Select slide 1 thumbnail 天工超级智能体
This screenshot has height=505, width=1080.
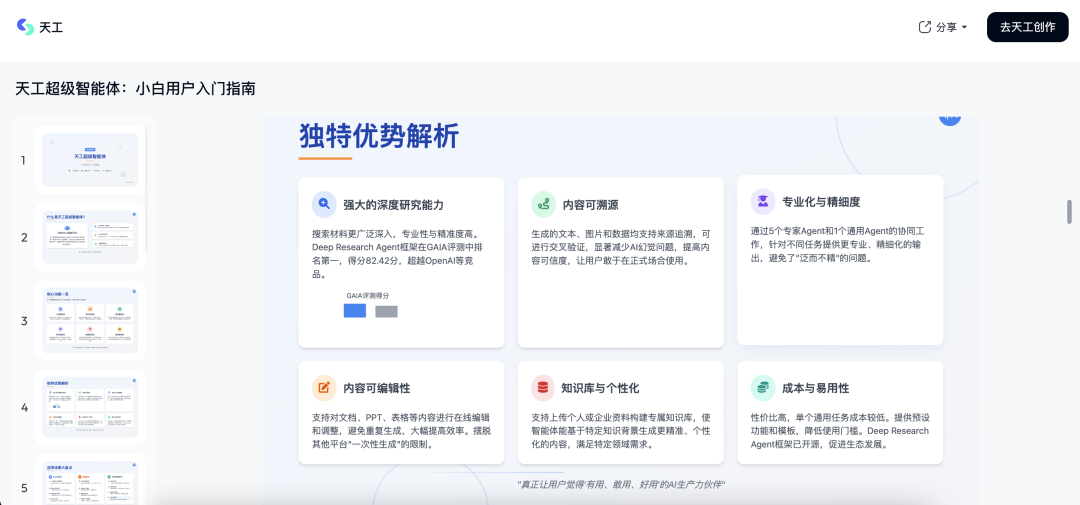pyautogui.click(x=90, y=160)
